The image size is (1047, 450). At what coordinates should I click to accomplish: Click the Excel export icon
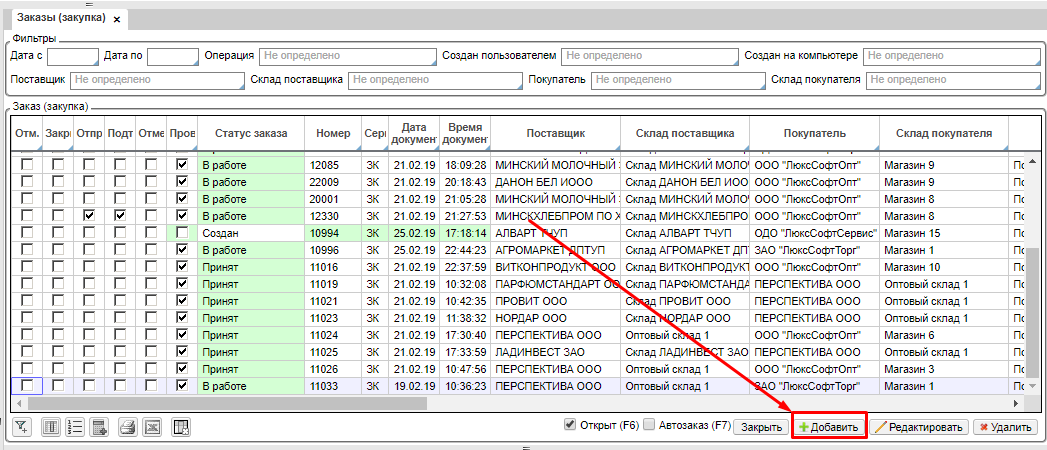[152, 428]
